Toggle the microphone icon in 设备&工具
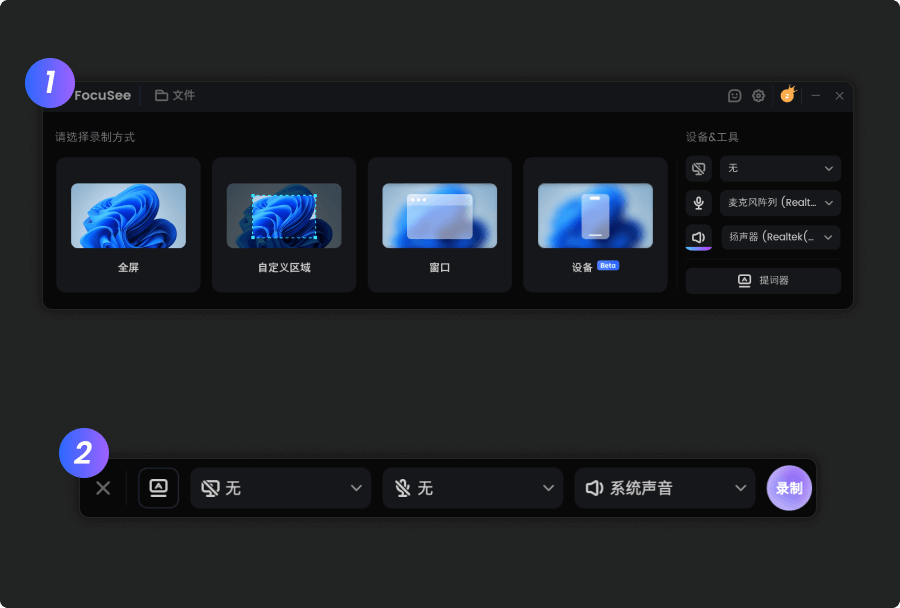Screen dimensions: 900x608 click(699, 203)
